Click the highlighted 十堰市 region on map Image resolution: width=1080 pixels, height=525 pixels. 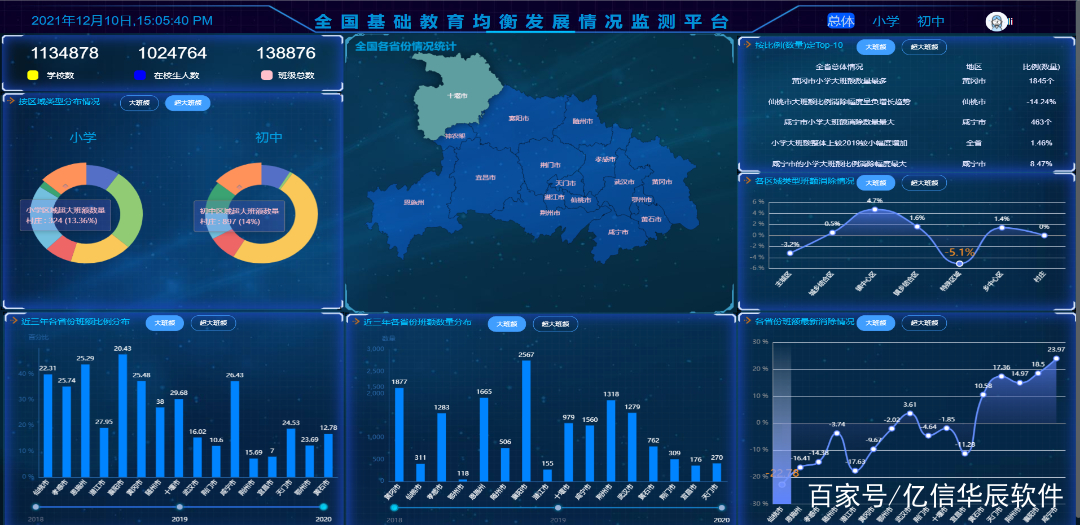(456, 96)
